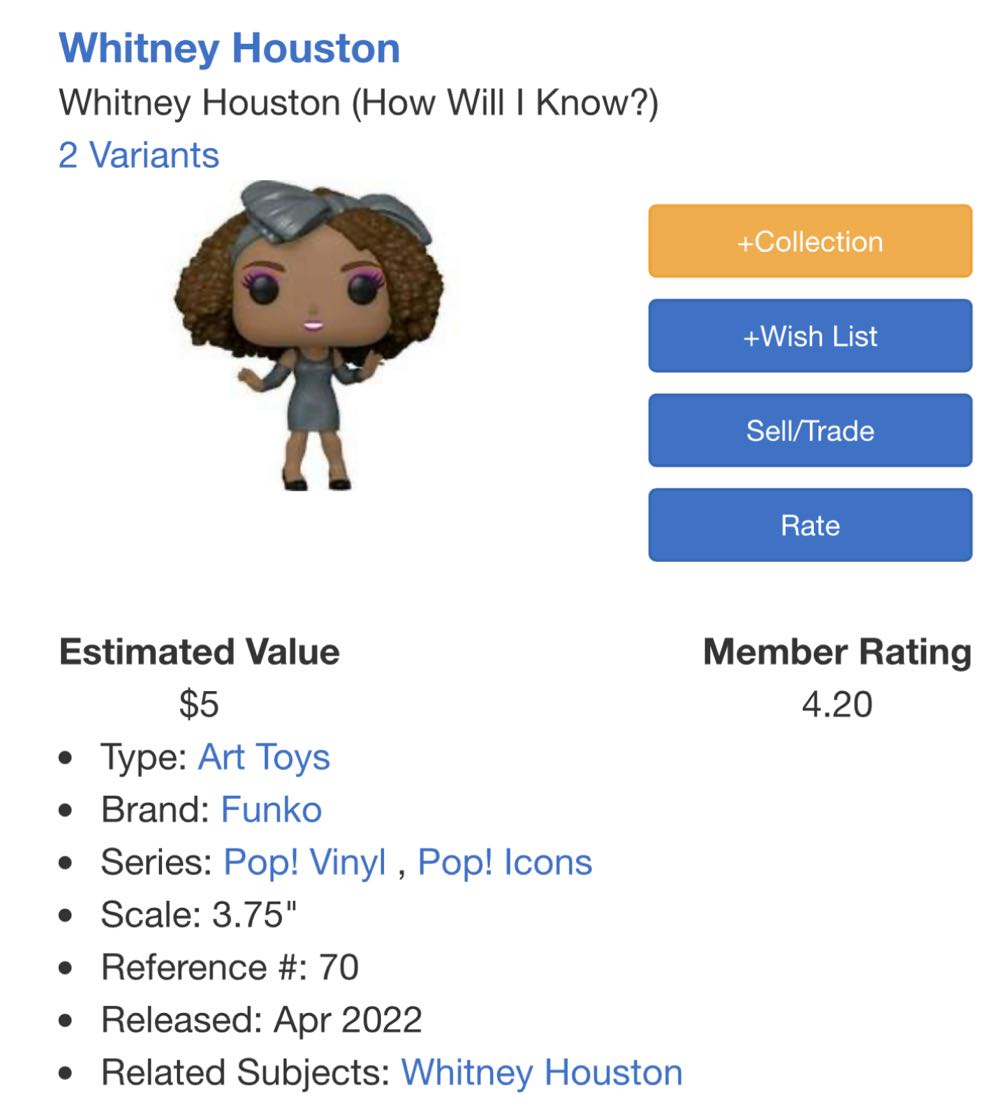Open the Pop! Icons series link
This screenshot has height=1112, width=1000.
click(504, 860)
